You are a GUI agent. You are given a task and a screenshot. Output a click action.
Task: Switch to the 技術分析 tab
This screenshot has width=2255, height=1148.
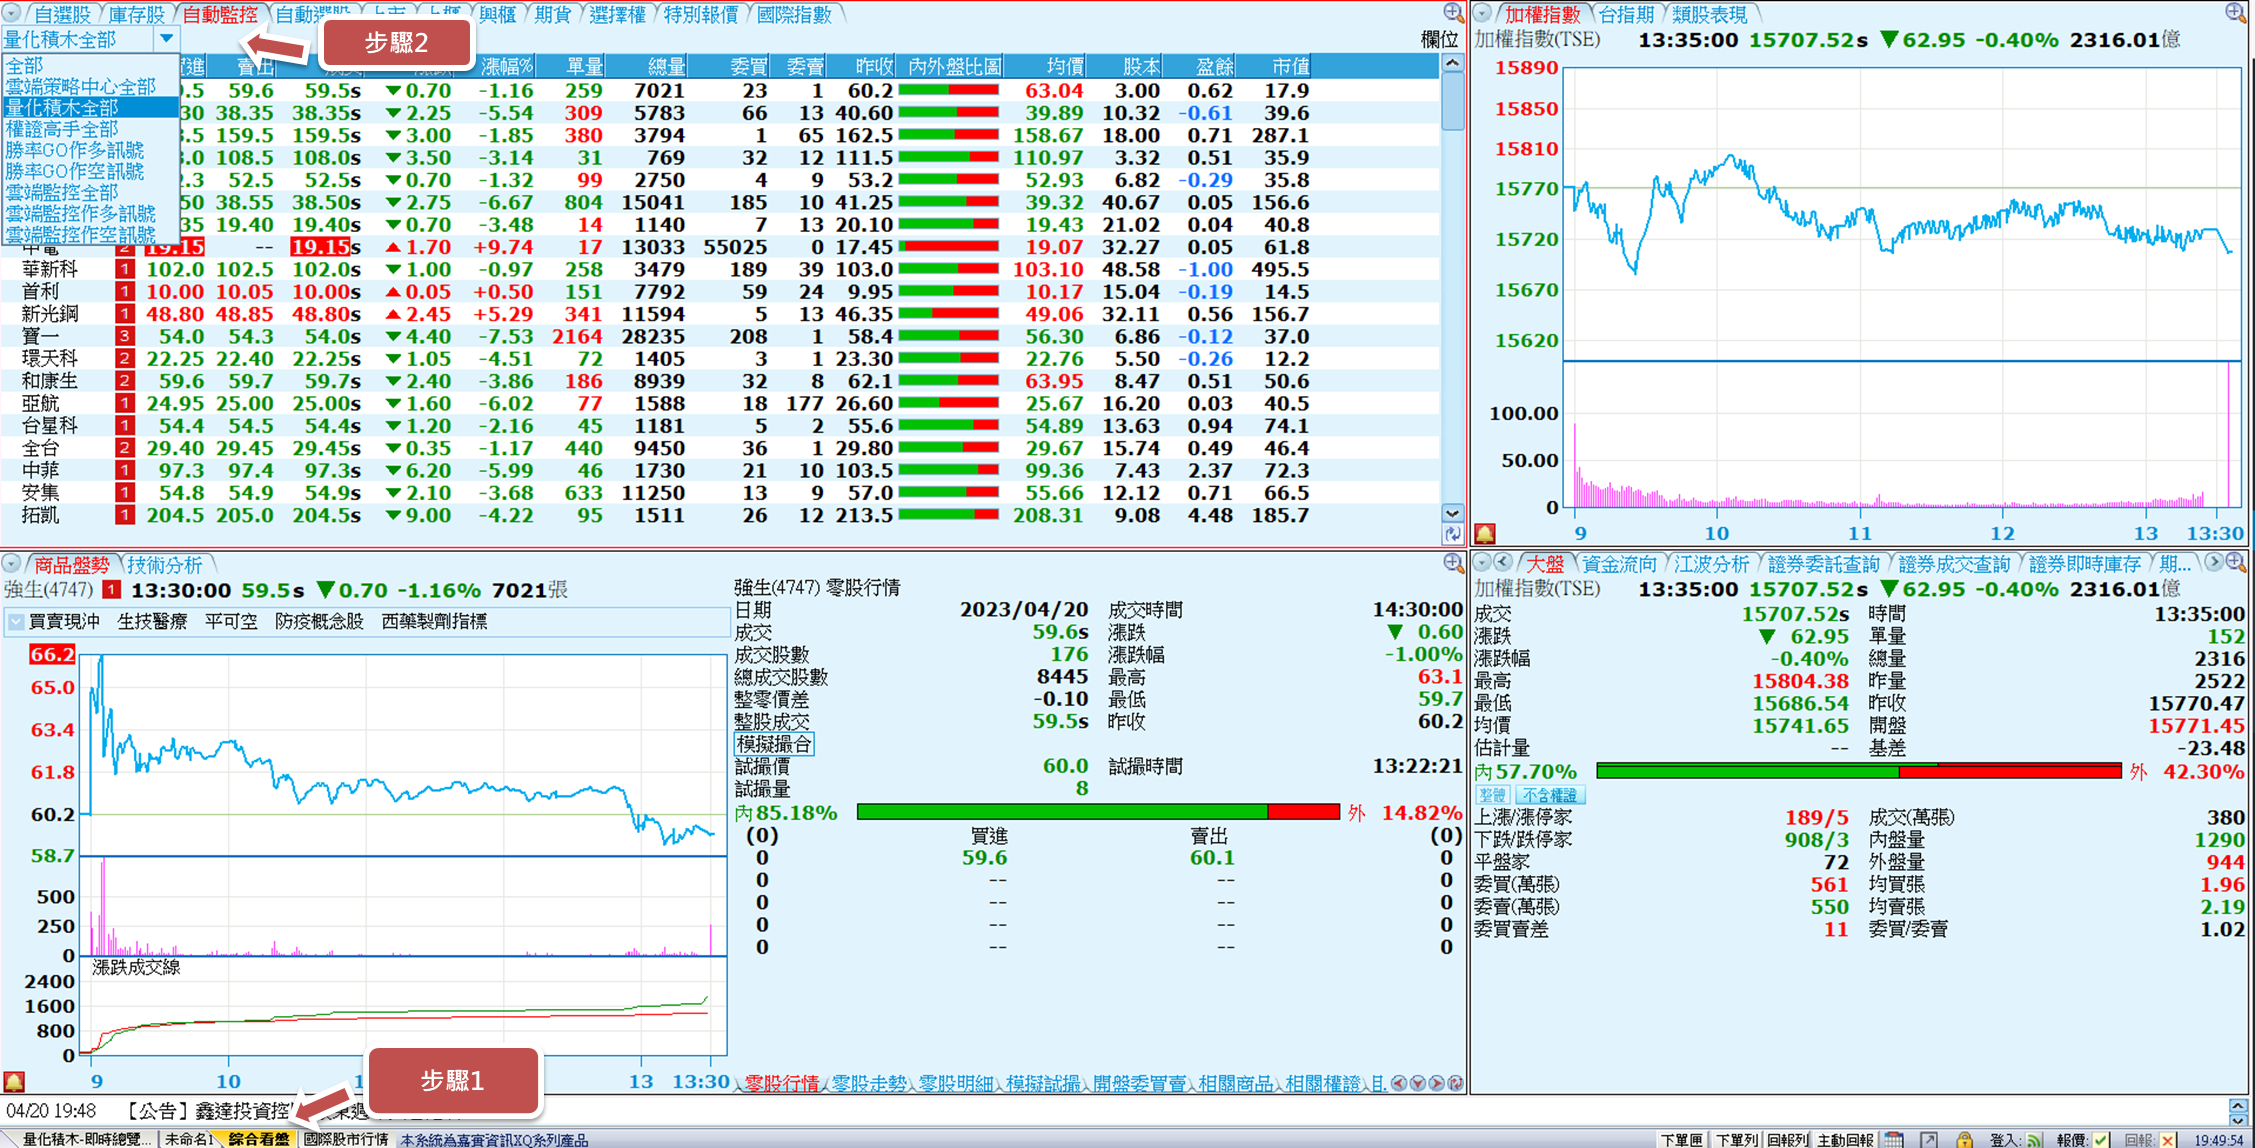pos(164,565)
